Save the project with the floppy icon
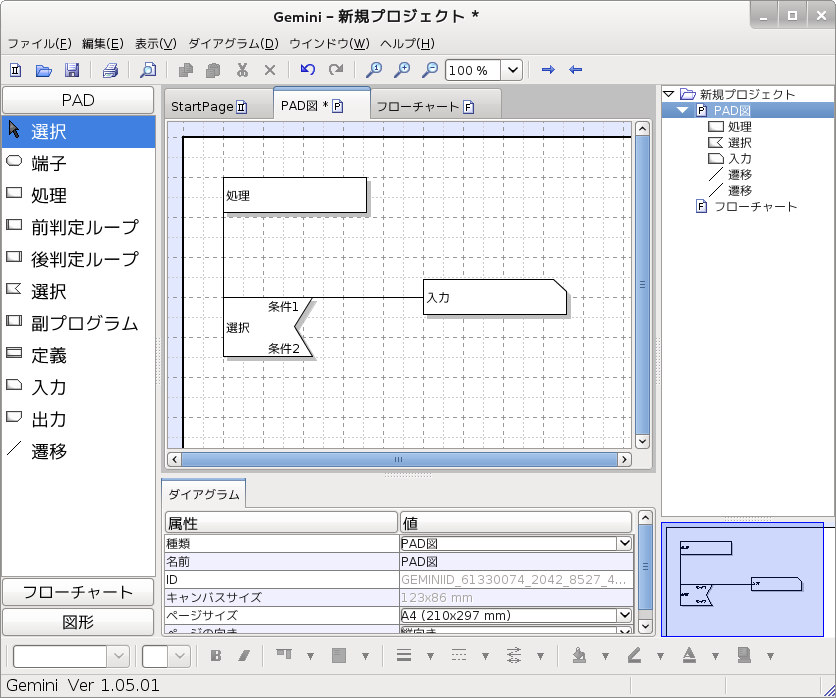The height and width of the screenshot is (698, 836). [71, 70]
